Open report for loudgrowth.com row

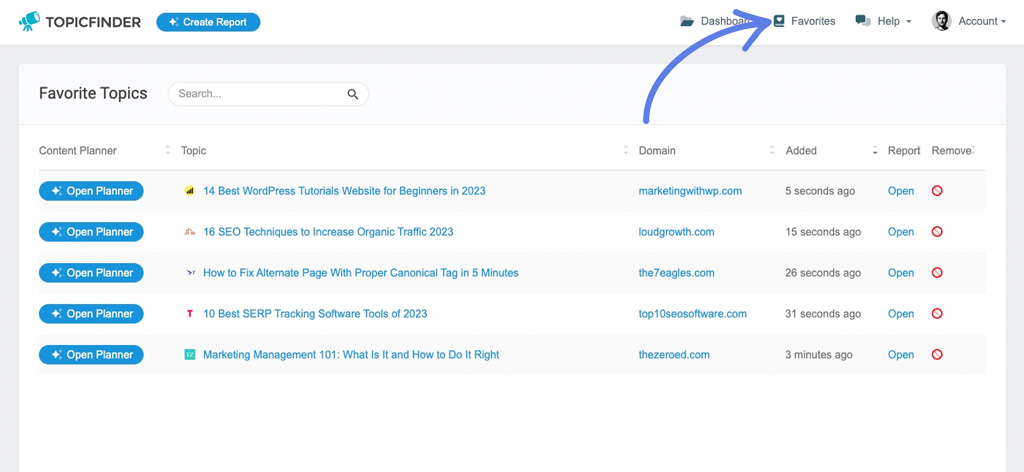pyautogui.click(x=901, y=232)
